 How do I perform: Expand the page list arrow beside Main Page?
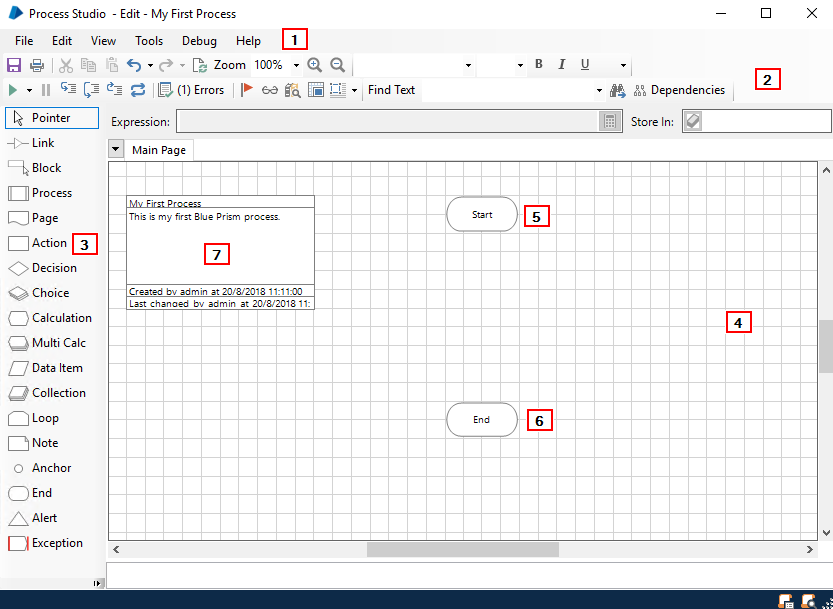116,150
